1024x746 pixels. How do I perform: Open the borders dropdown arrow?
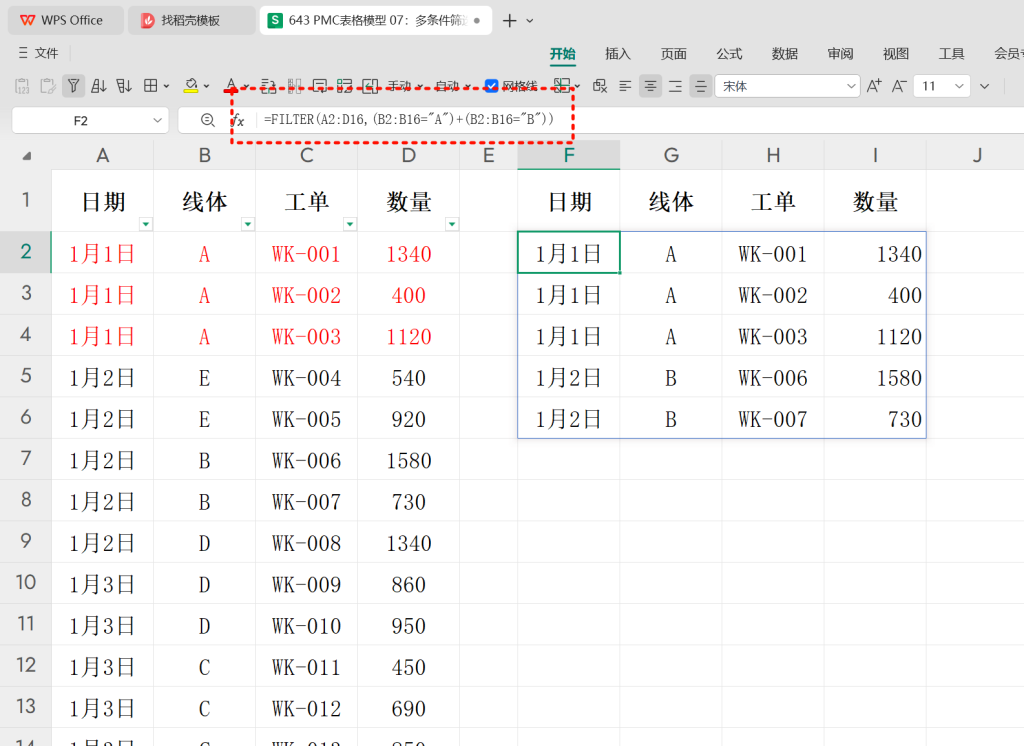click(167, 86)
